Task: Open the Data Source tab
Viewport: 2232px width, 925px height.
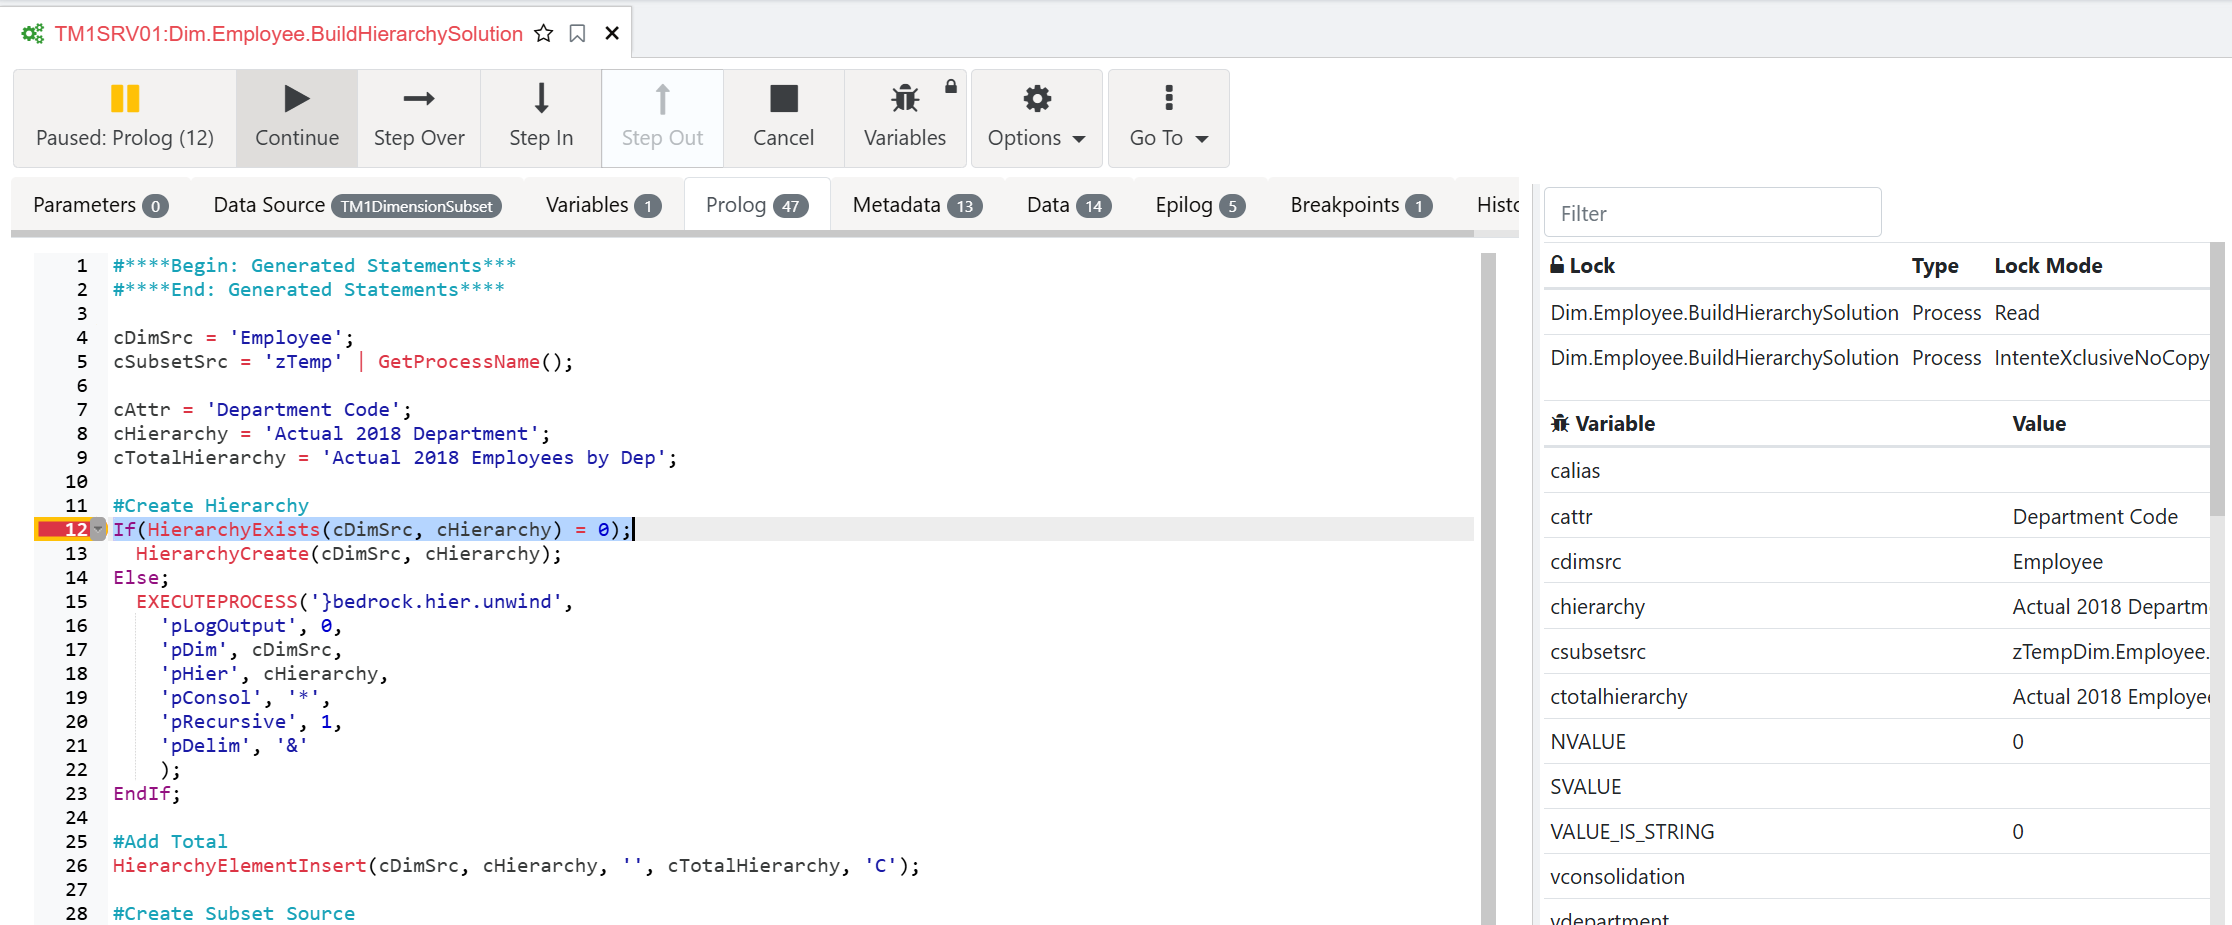Action: click(x=357, y=205)
